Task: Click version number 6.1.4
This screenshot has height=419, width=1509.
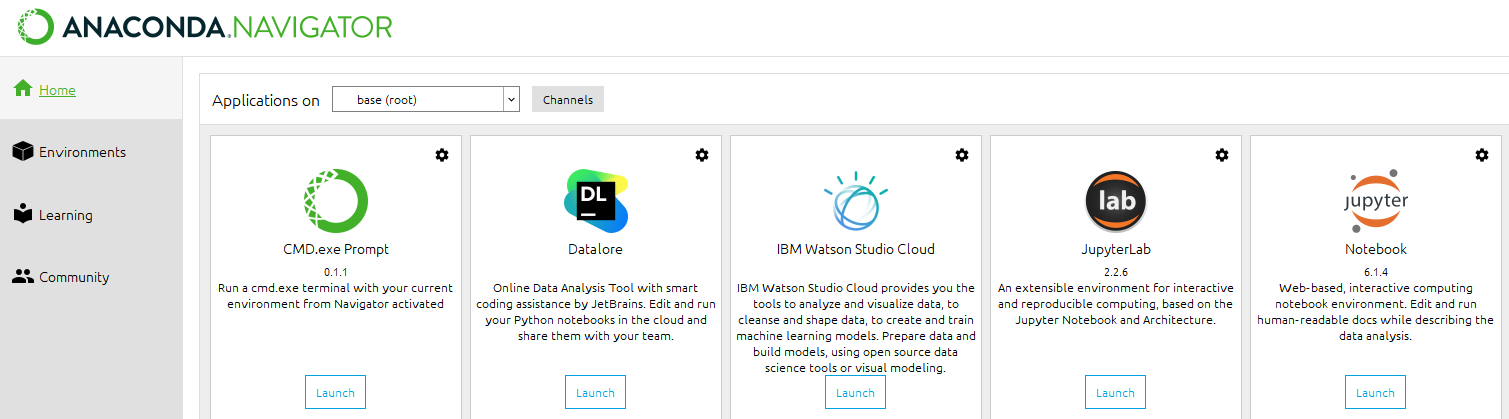Action: [x=1375, y=272]
